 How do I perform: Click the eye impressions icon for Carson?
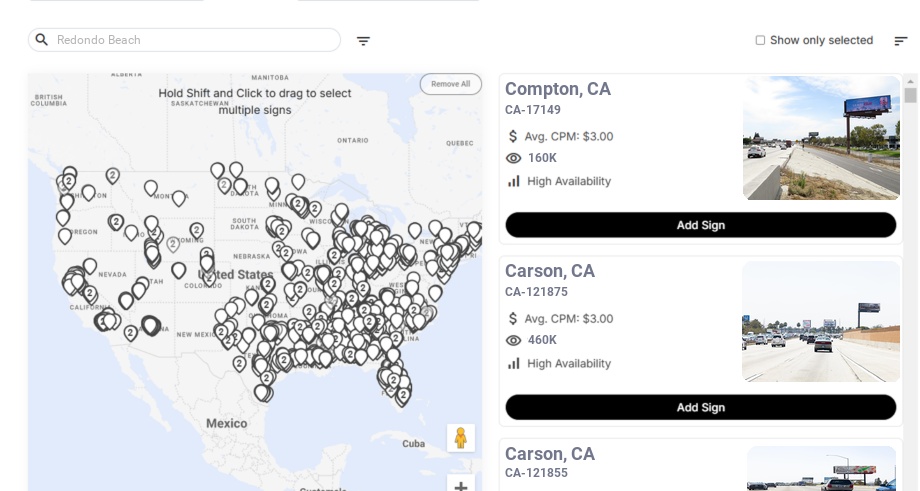click(514, 340)
